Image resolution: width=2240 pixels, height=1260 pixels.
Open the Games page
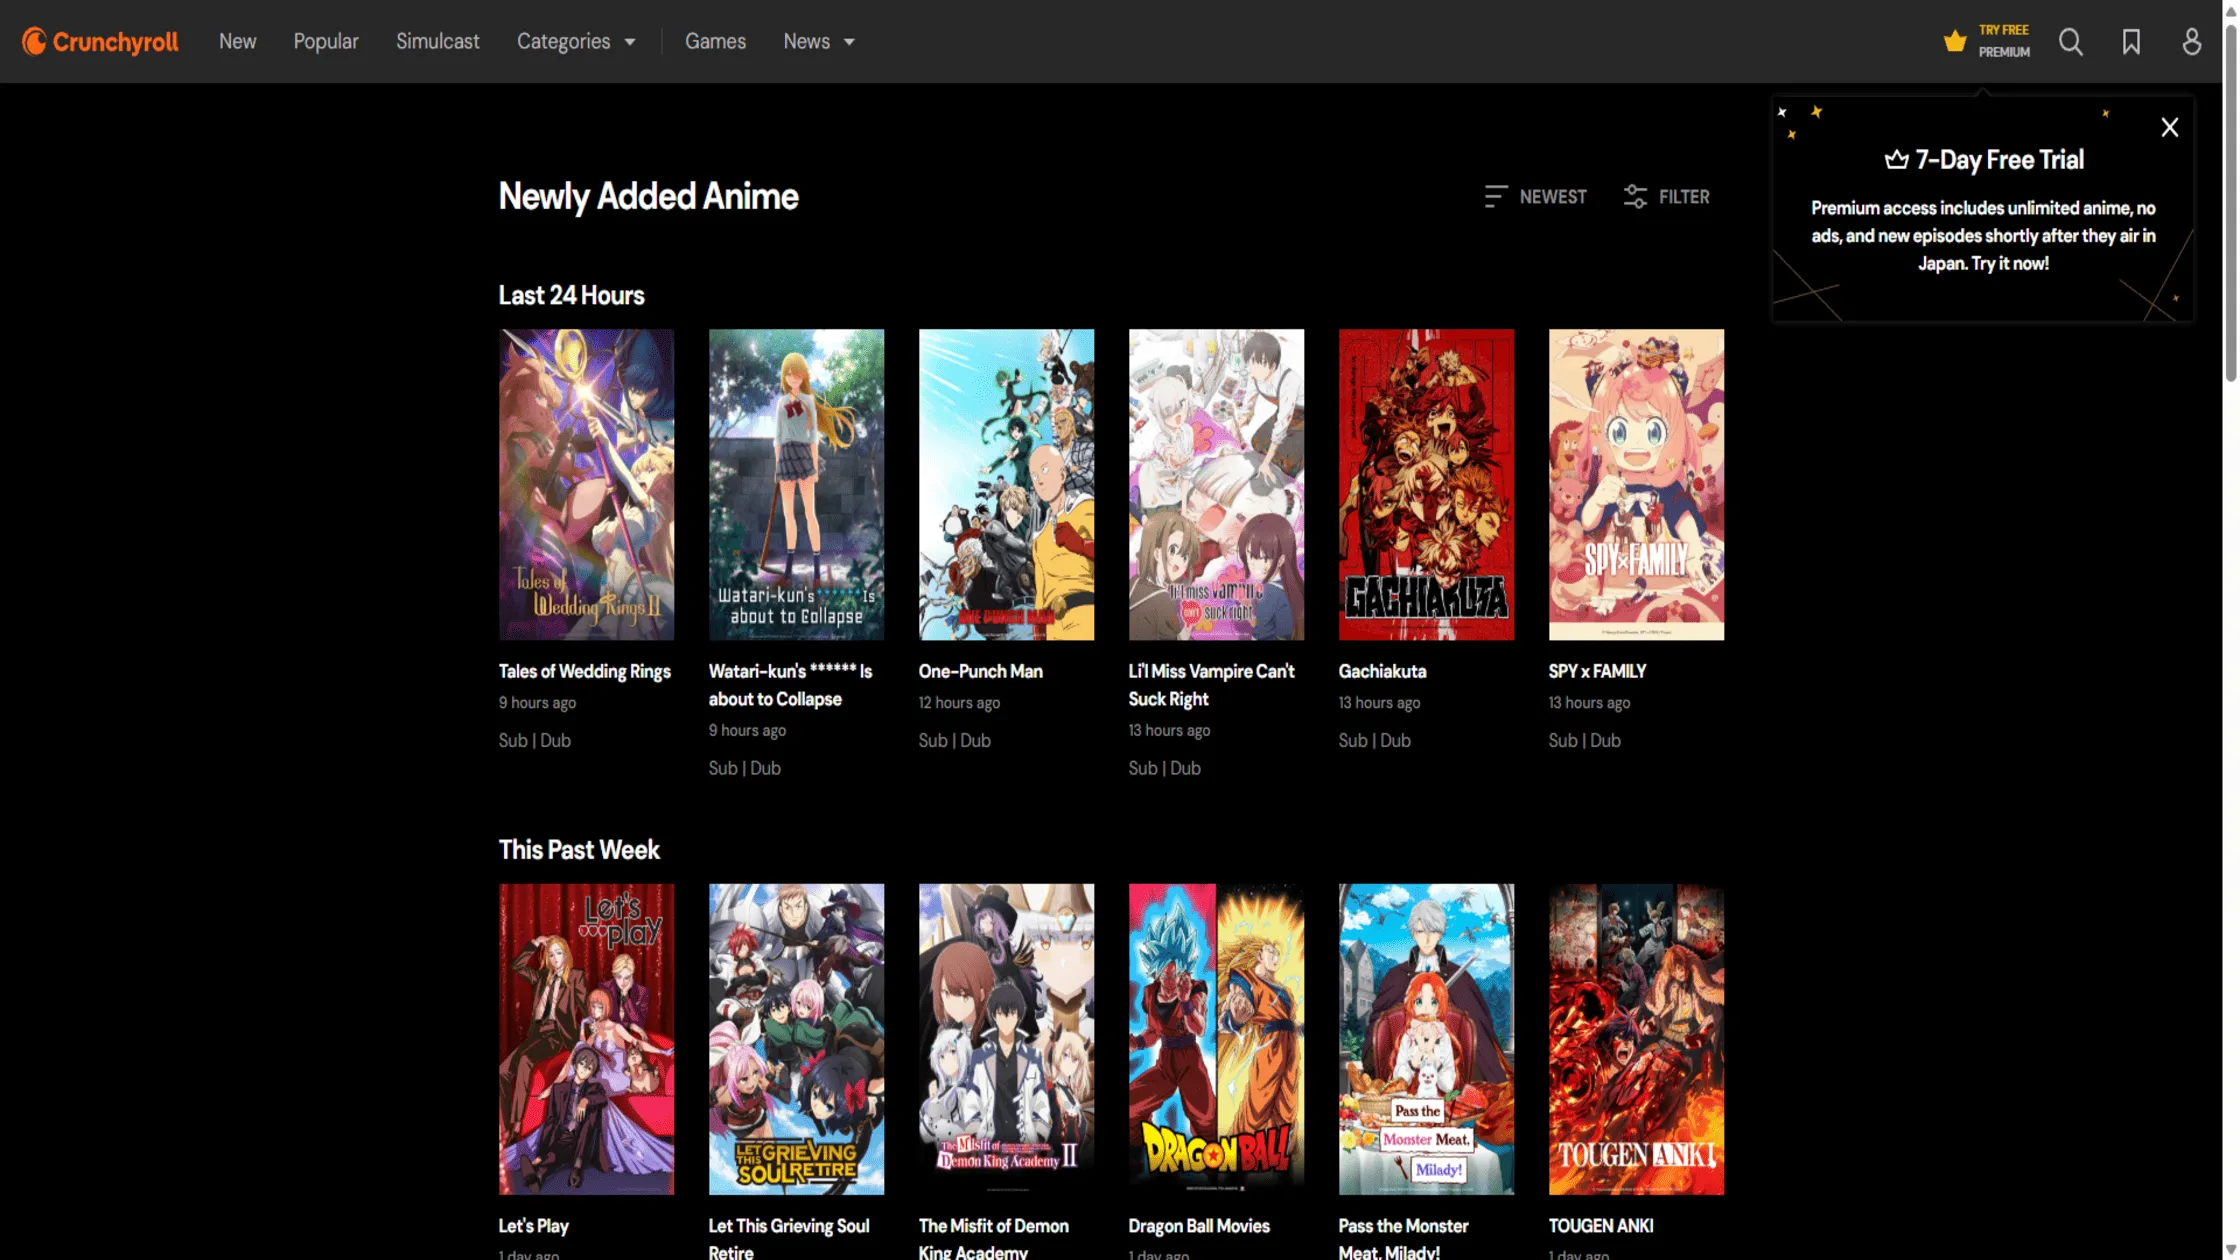pos(715,41)
